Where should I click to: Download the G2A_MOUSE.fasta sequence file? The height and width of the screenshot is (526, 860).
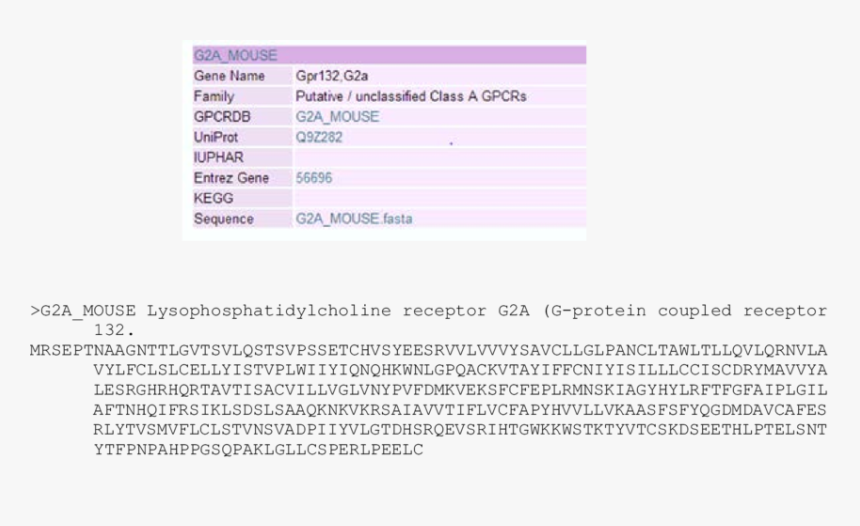click(354, 219)
